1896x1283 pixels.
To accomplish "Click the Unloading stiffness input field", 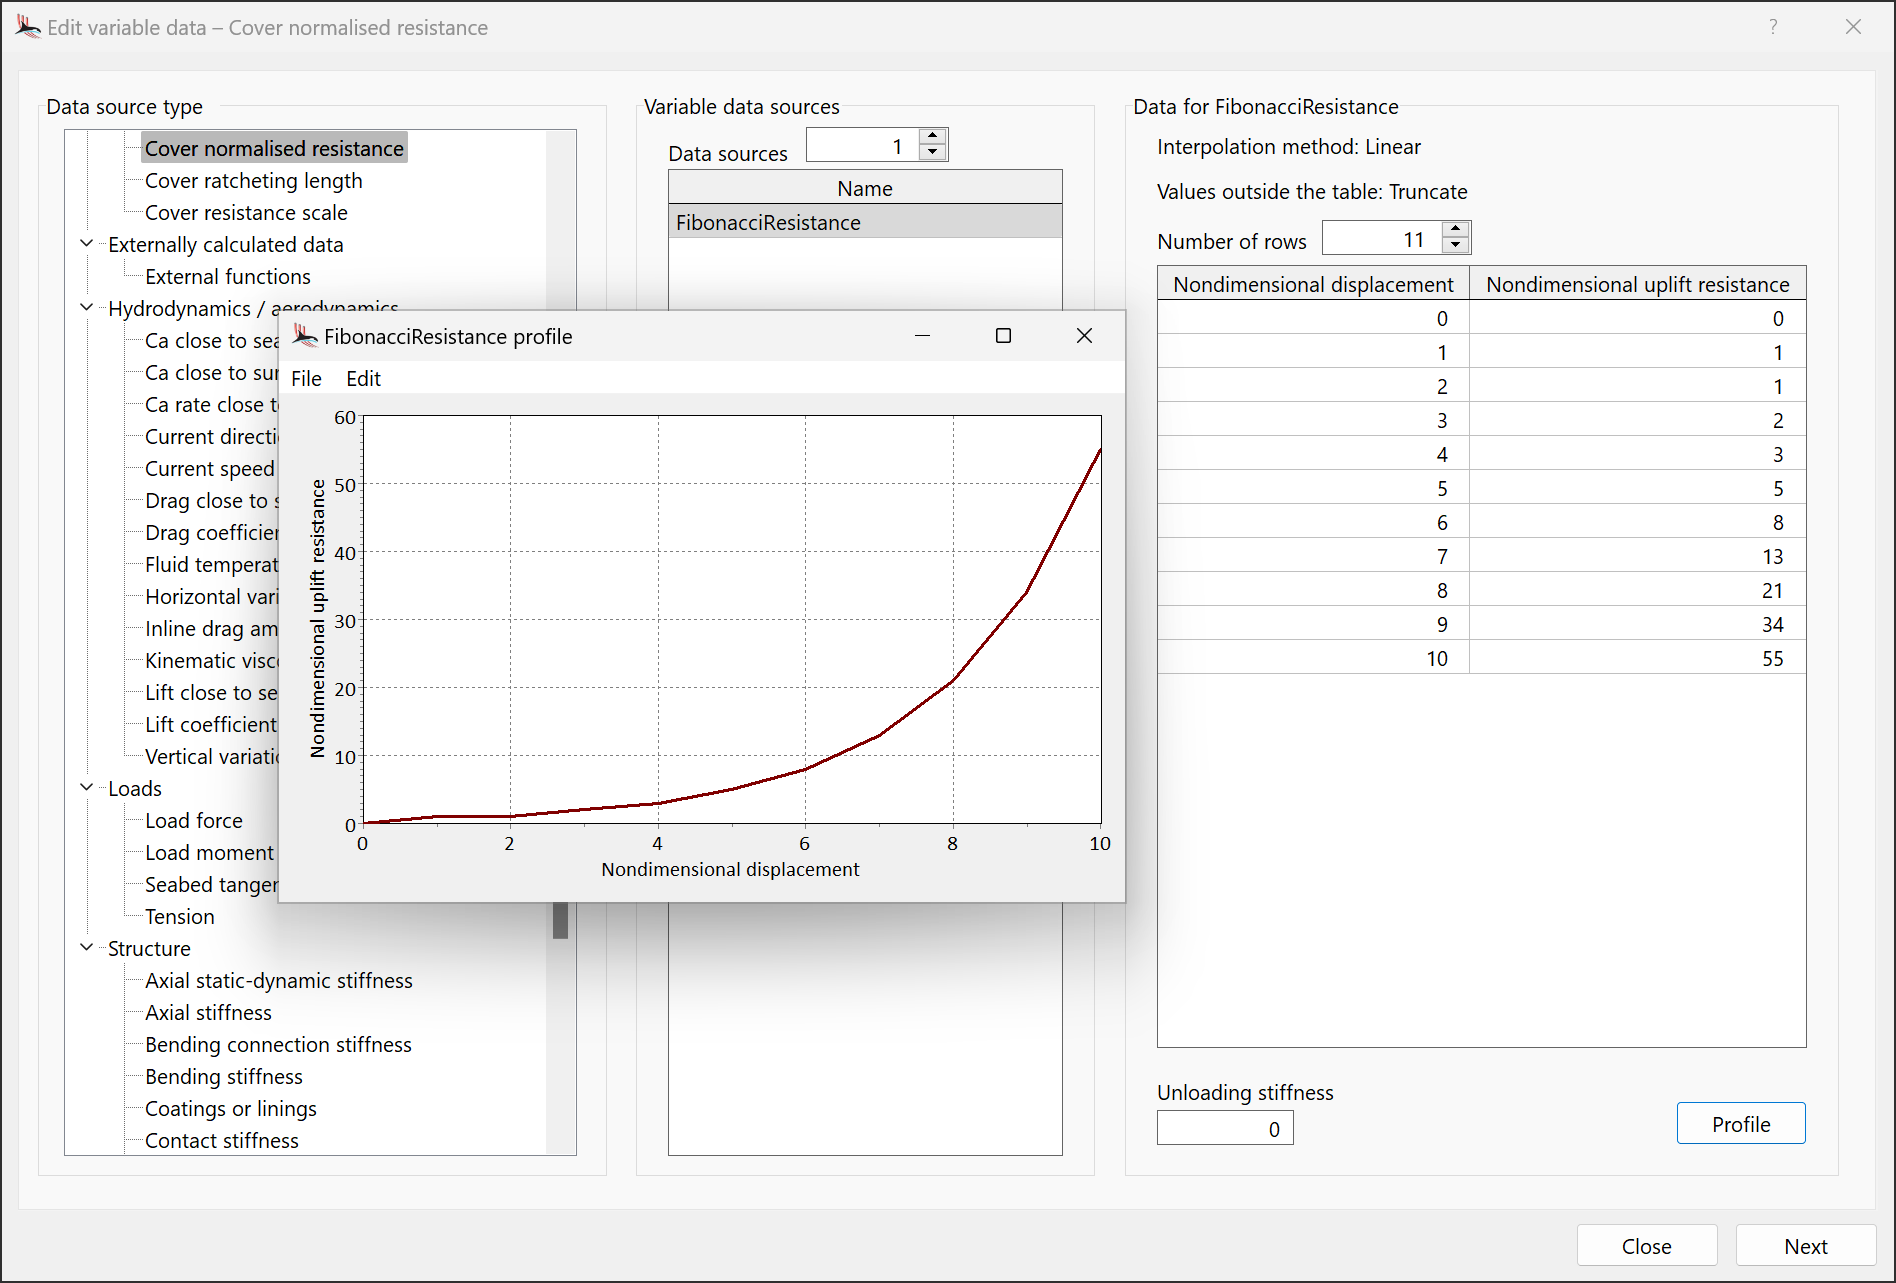I will pyautogui.click(x=1224, y=1127).
